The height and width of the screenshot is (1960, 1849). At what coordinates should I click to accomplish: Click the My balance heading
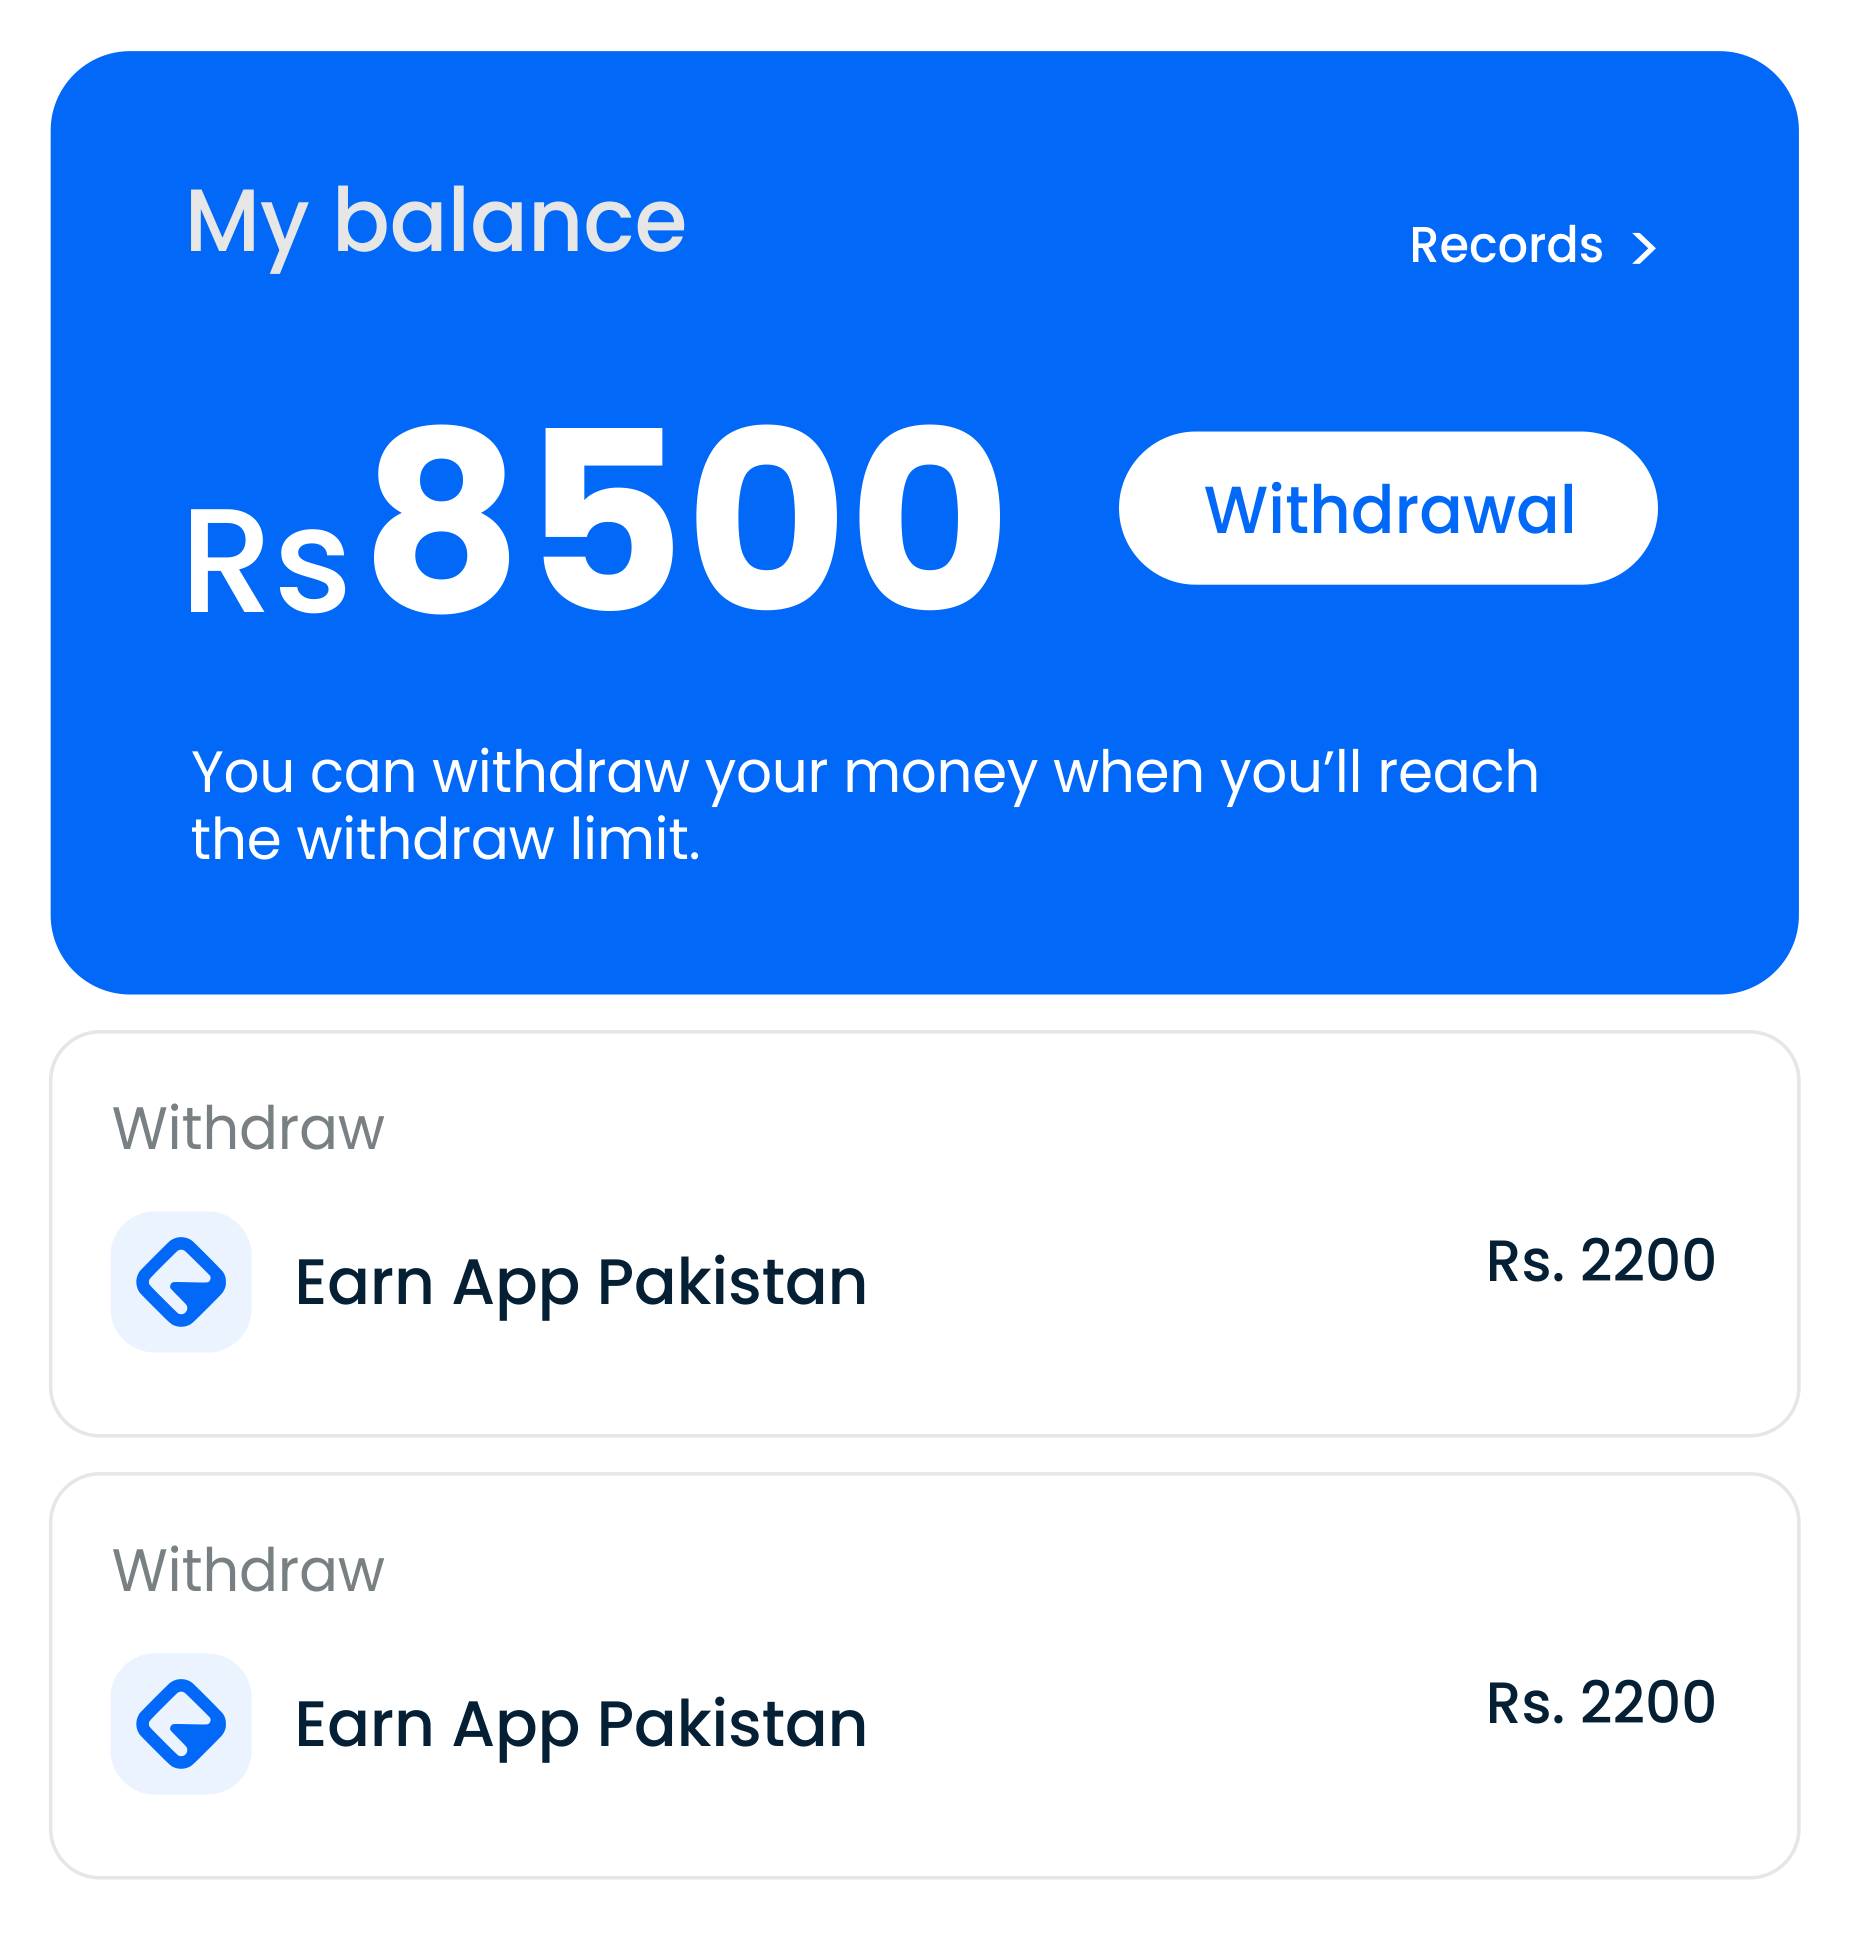pyautogui.click(x=436, y=222)
